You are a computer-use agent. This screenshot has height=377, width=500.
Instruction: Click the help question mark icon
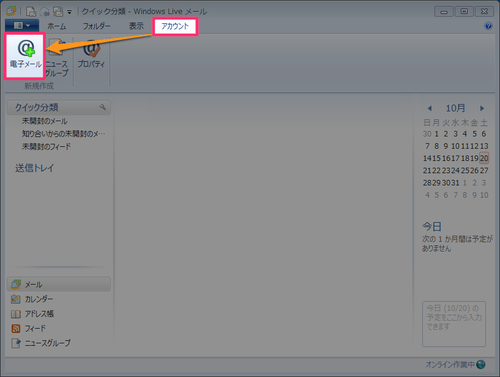click(488, 26)
